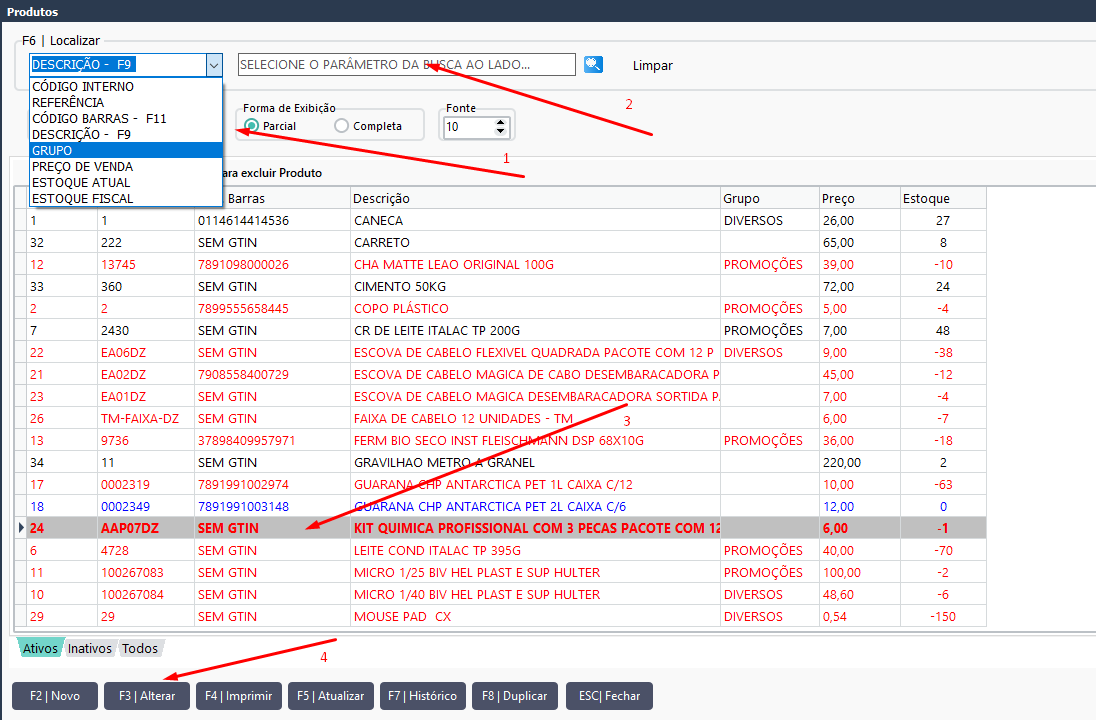The width and height of the screenshot is (1096, 720).
Task: Switch to the Inativos tab
Action: coord(89,649)
